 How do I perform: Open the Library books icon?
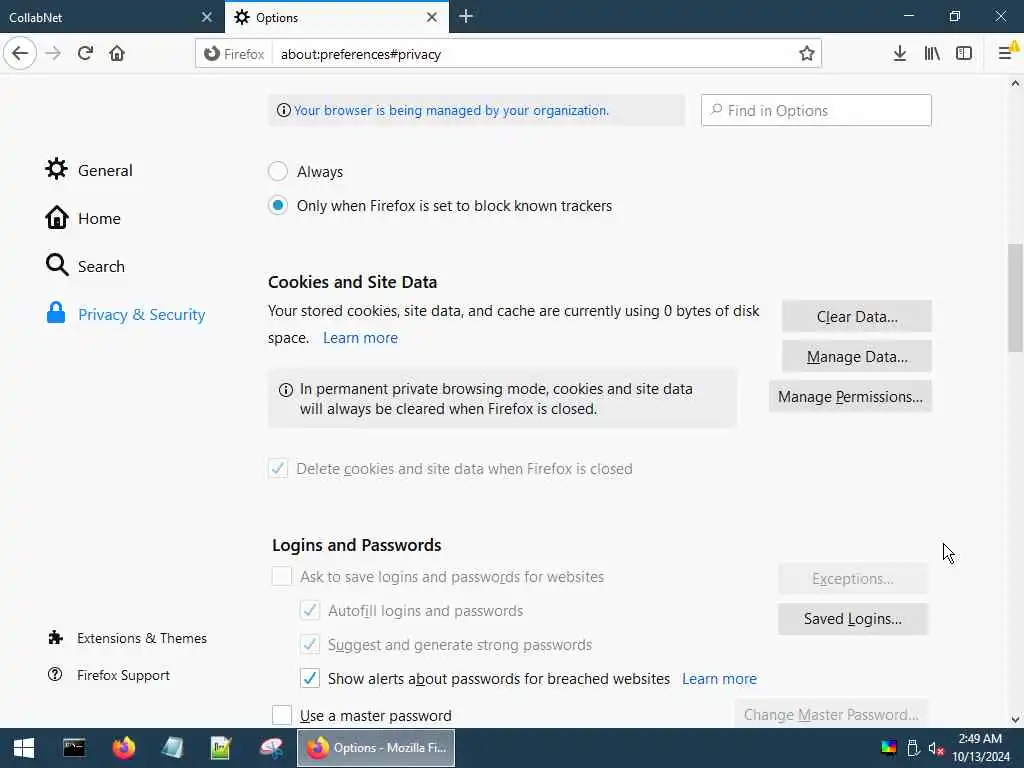pyautogui.click(x=932, y=54)
